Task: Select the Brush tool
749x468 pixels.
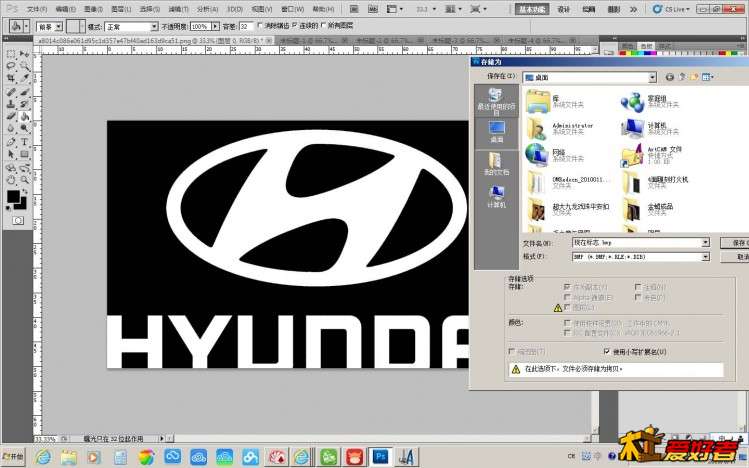Action: pyautogui.click(x=24, y=92)
